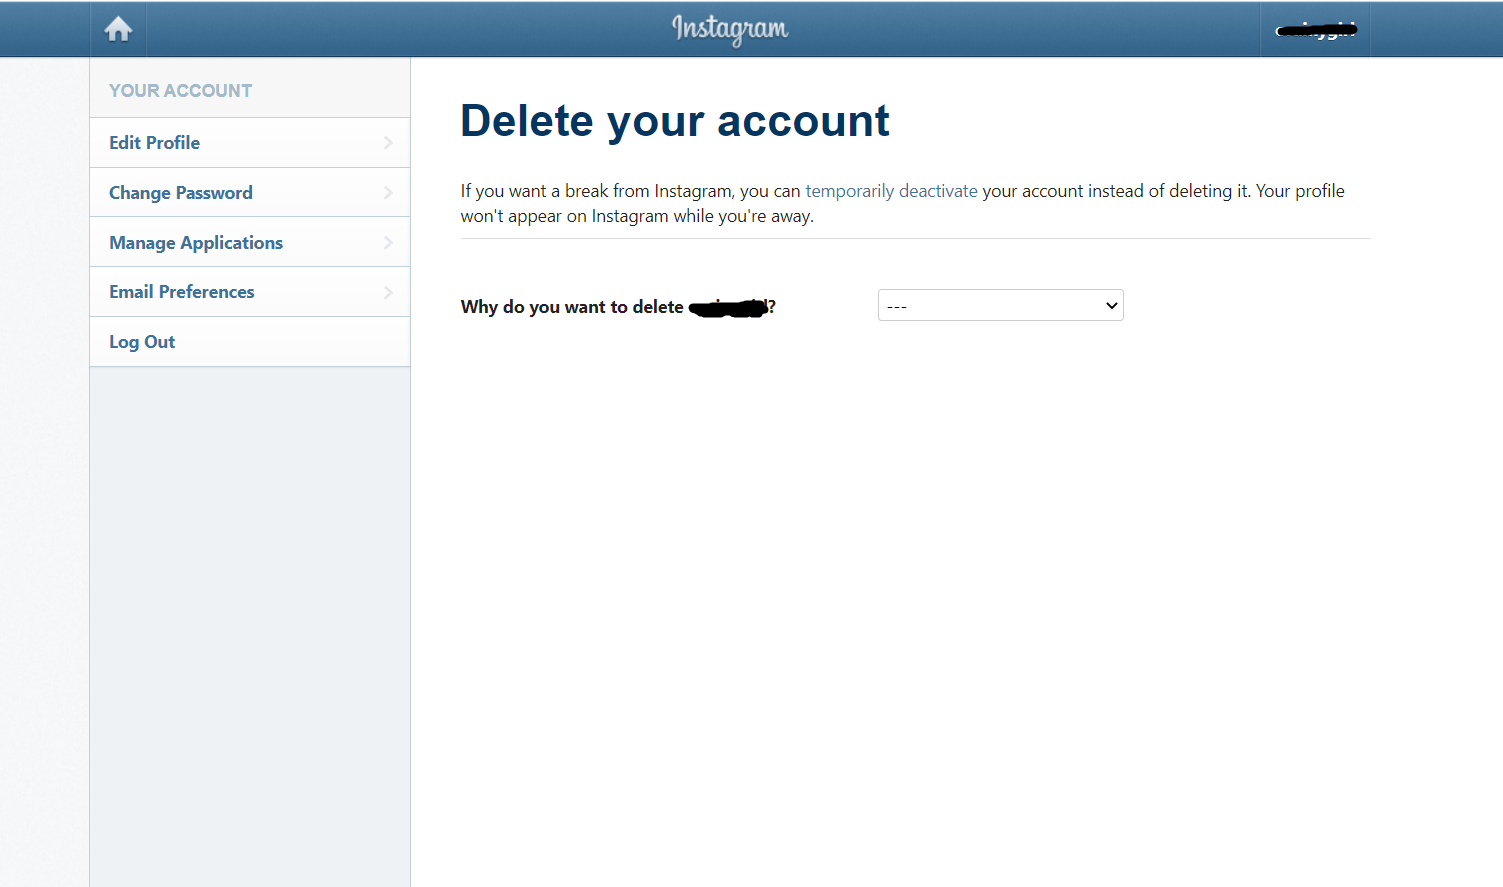The width and height of the screenshot is (1503, 887).
Task: Click the chevron arrow beside Manage Applications
Action: pos(388,243)
